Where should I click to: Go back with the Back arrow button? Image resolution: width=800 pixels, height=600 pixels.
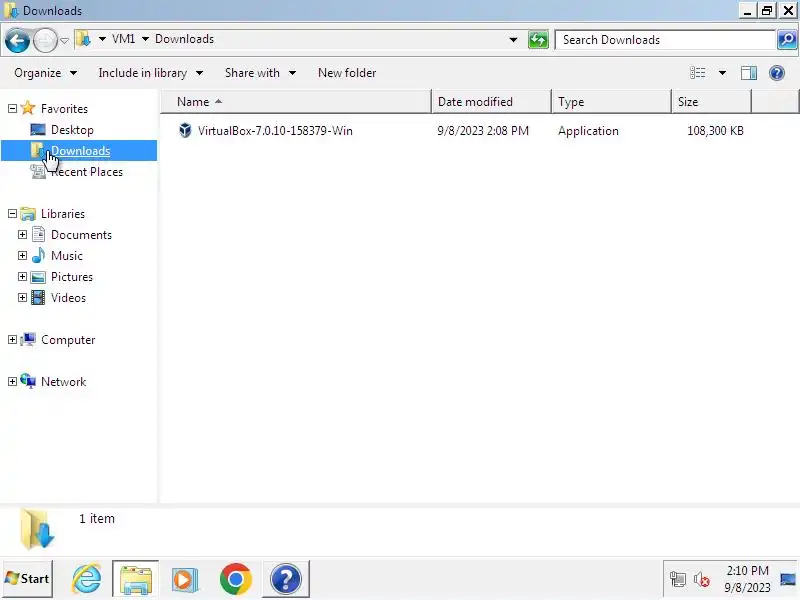coord(17,40)
